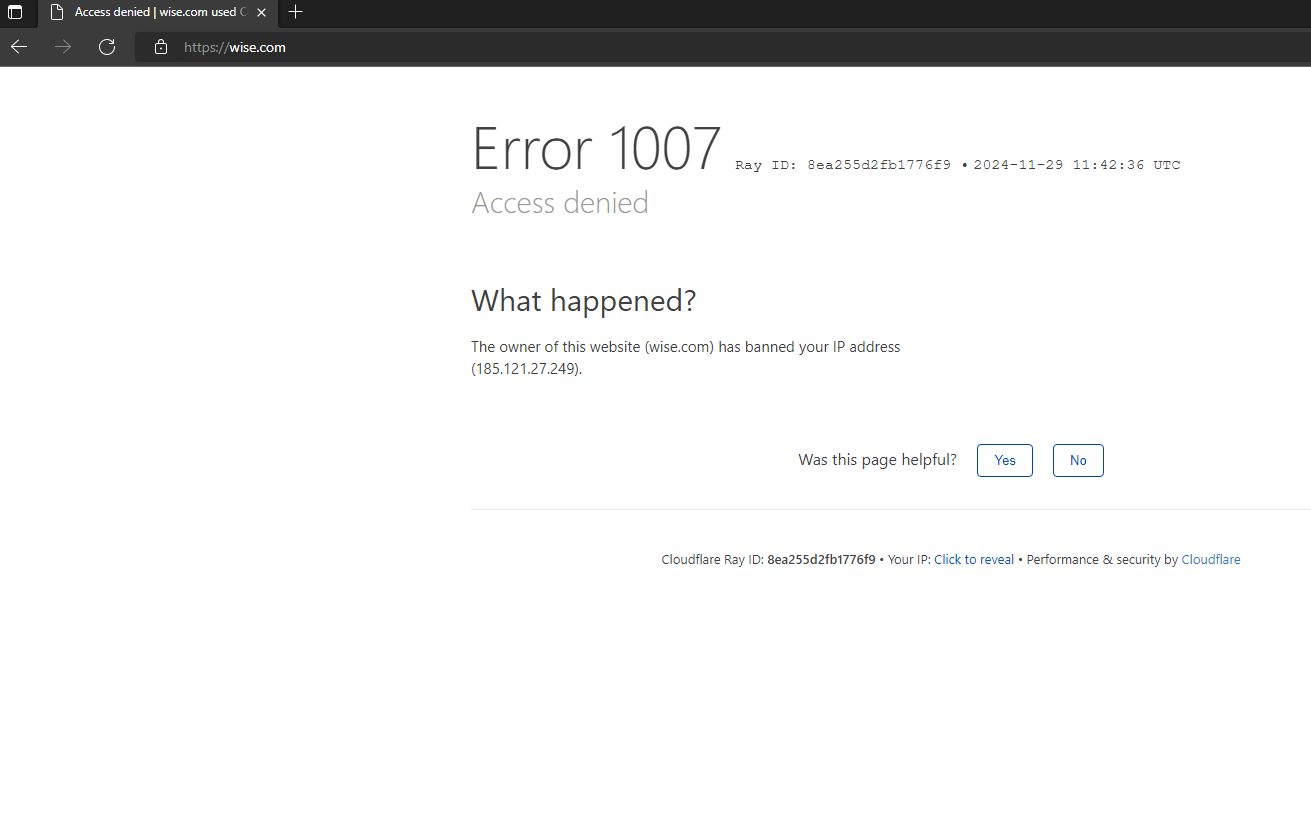Click the forward navigation arrow
Viewport: 1311px width, 815px height.
[x=63, y=47]
